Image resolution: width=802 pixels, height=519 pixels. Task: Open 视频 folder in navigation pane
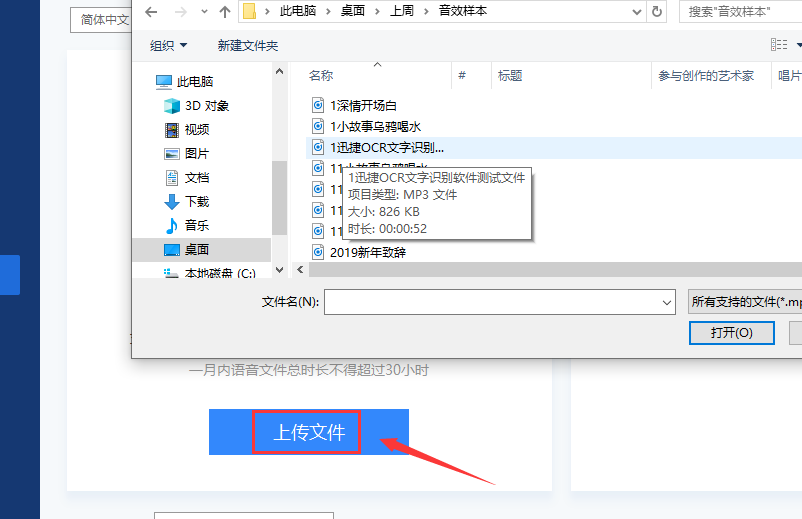[x=197, y=129]
